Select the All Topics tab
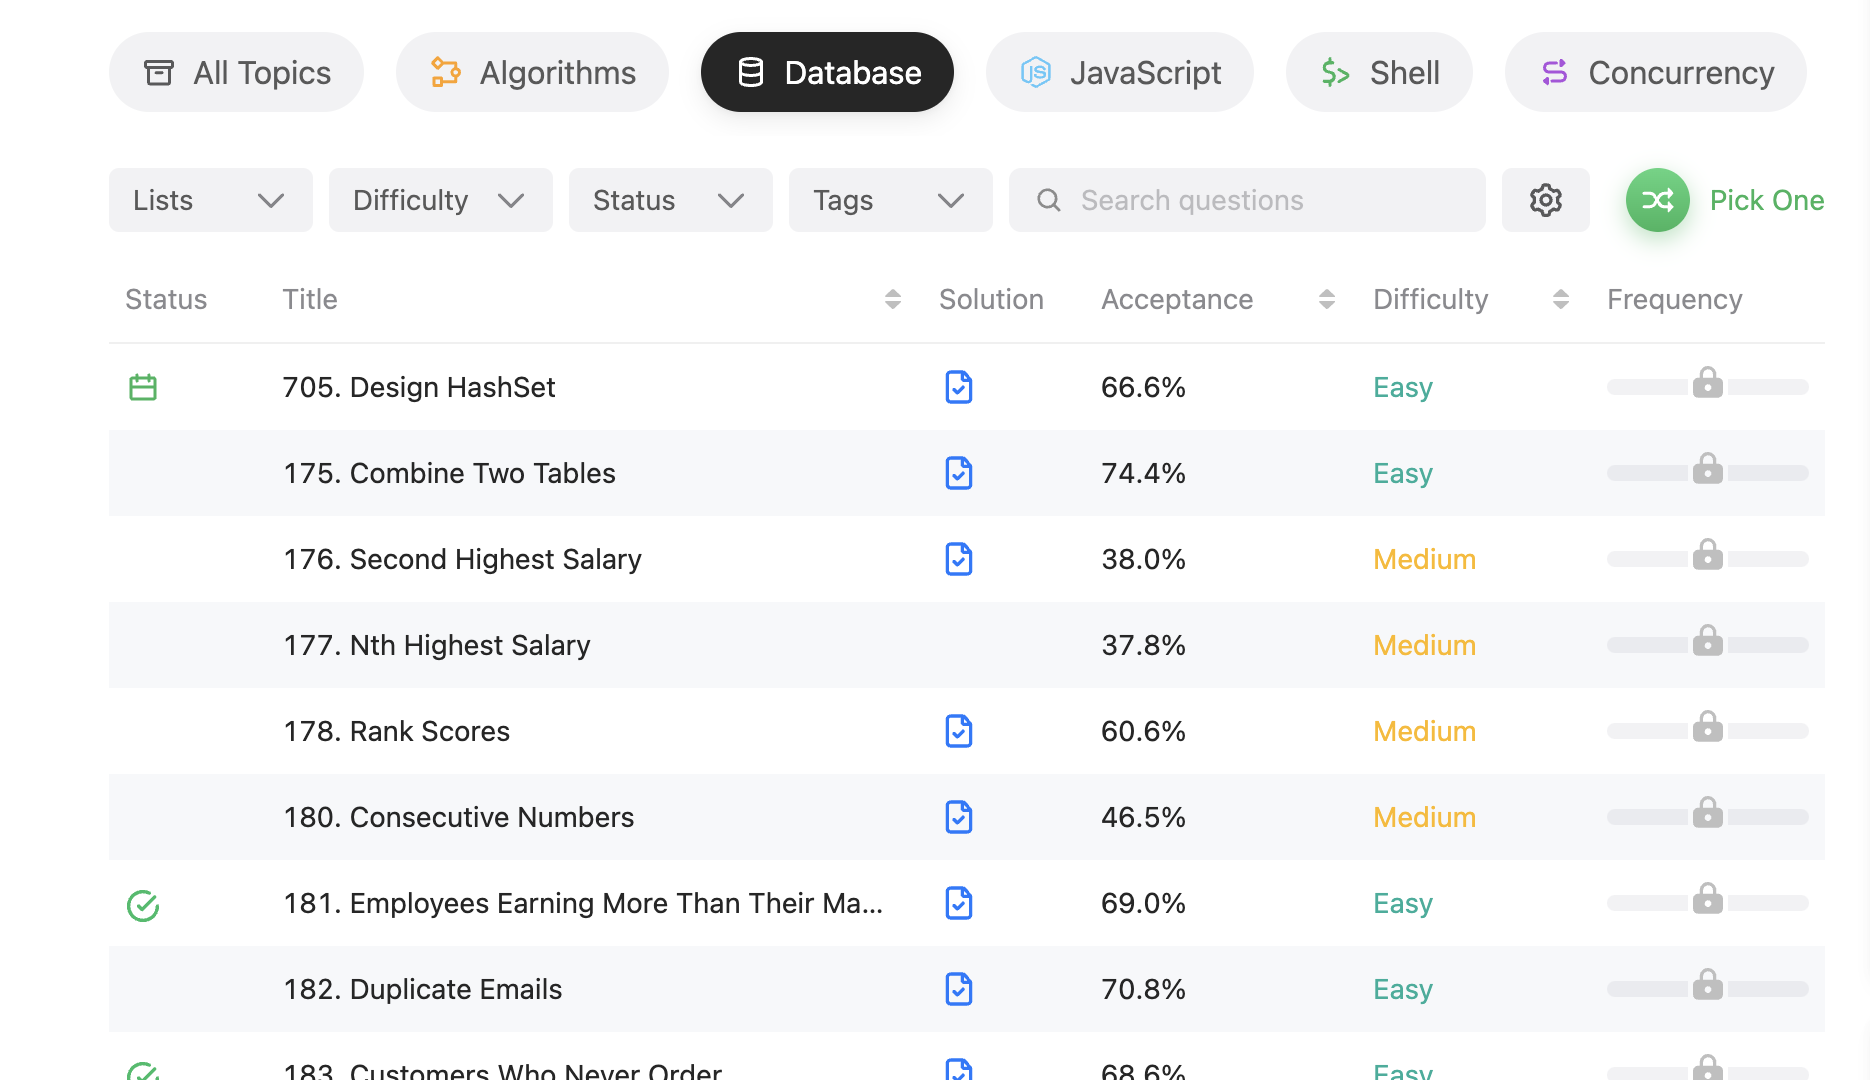 click(x=236, y=72)
